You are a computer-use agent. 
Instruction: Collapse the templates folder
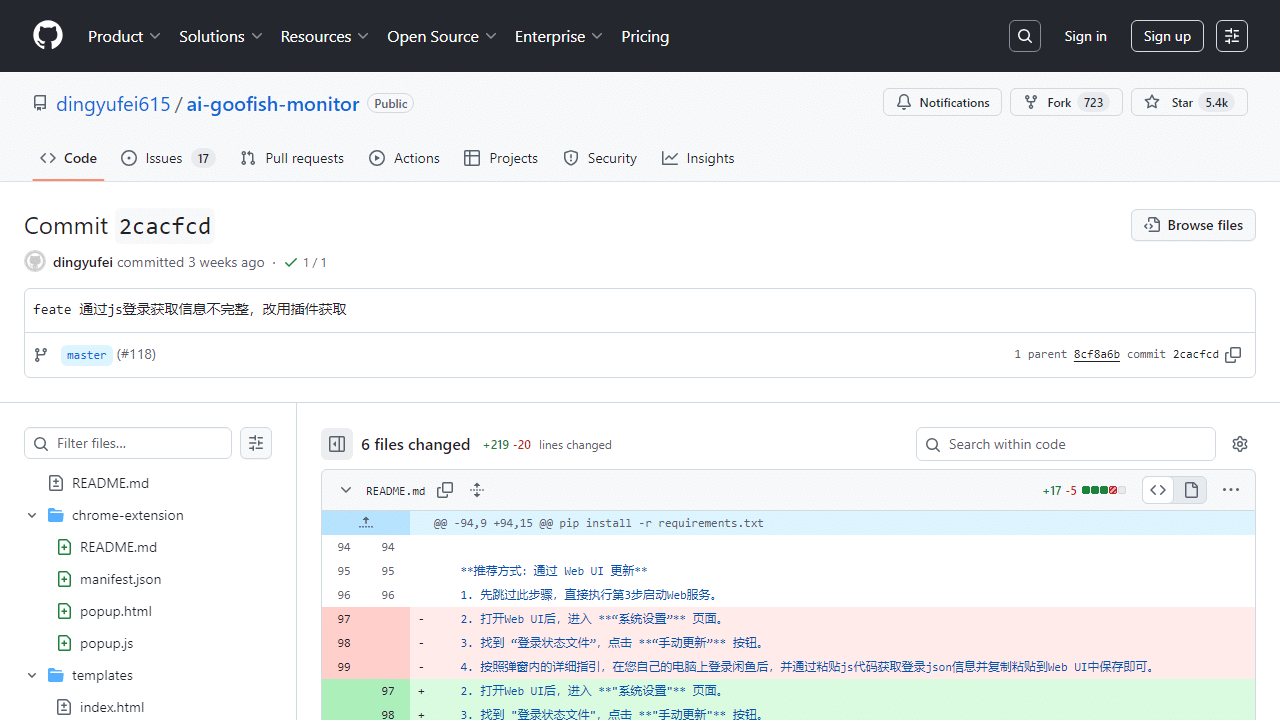click(32, 675)
